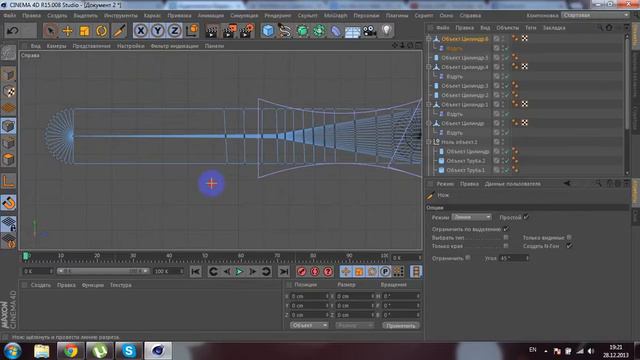Open the Текстура menu in material panel
Image resolution: width=640 pixels, height=360 pixels.
[x=120, y=285]
